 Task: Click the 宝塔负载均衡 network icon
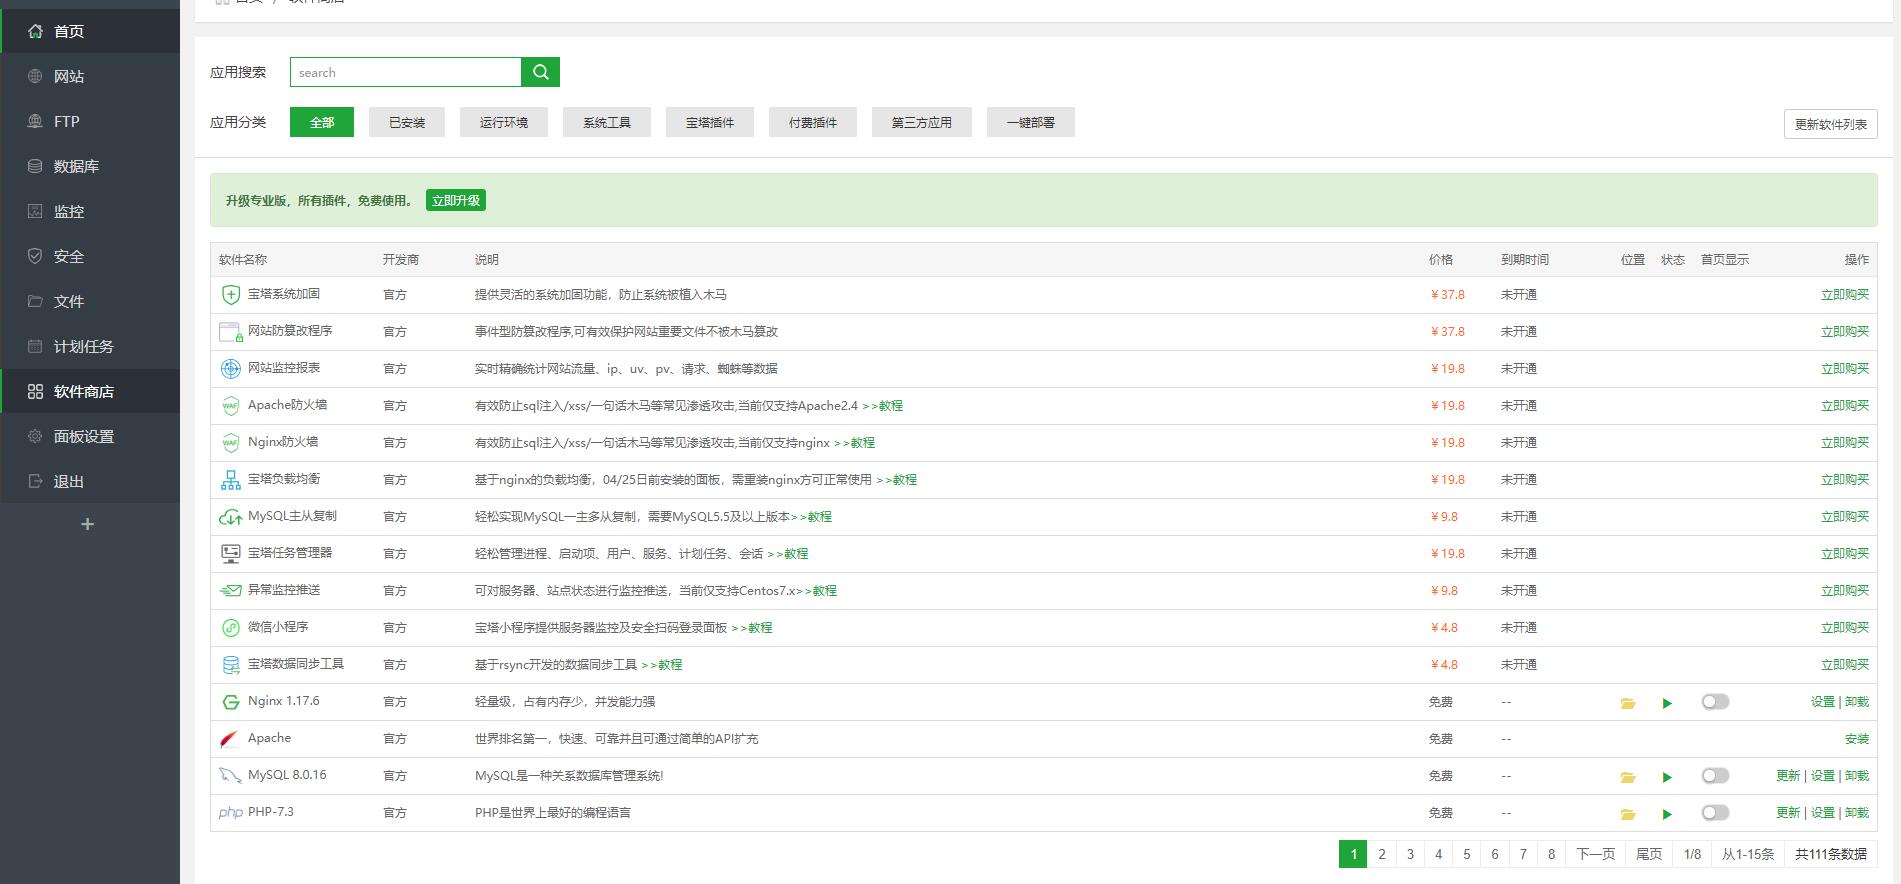click(x=231, y=480)
